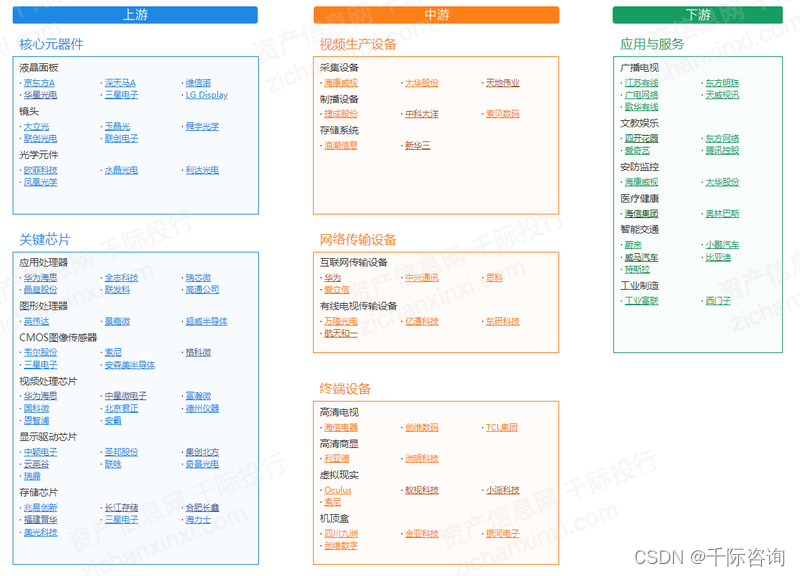The height and width of the screenshot is (576, 800).
Task: Click the 海信集团 link
Action: click(641, 214)
